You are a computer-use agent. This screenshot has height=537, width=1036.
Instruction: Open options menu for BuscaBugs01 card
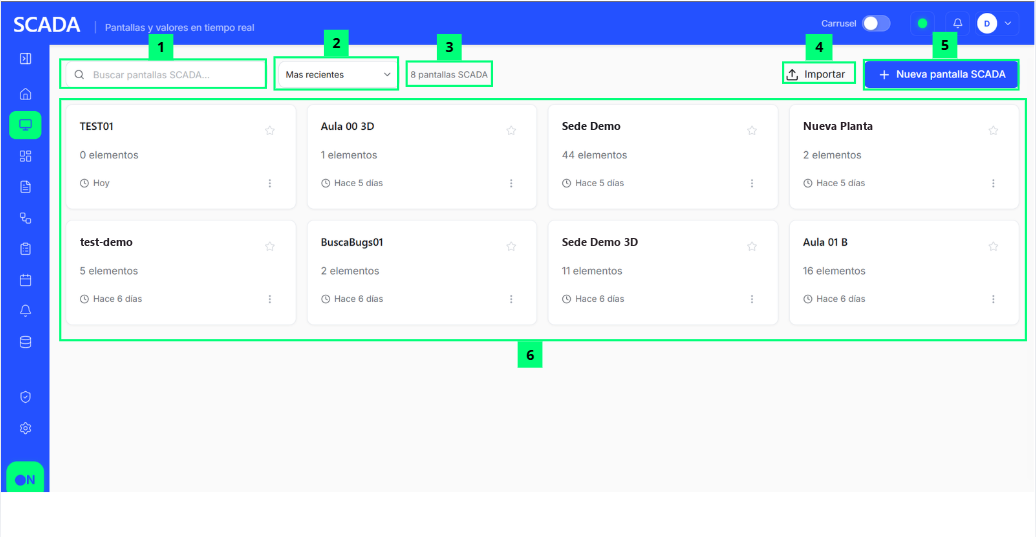coord(511,299)
